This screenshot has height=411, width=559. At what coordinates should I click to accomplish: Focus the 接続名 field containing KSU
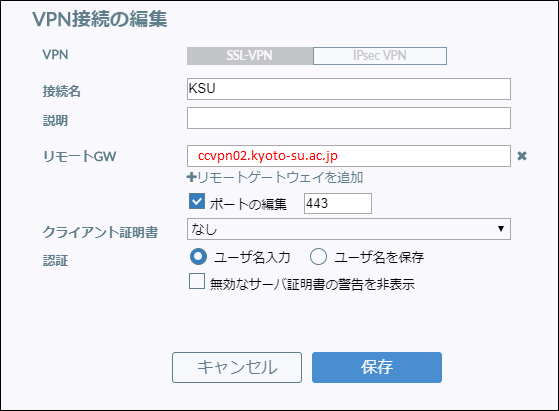[x=349, y=89]
